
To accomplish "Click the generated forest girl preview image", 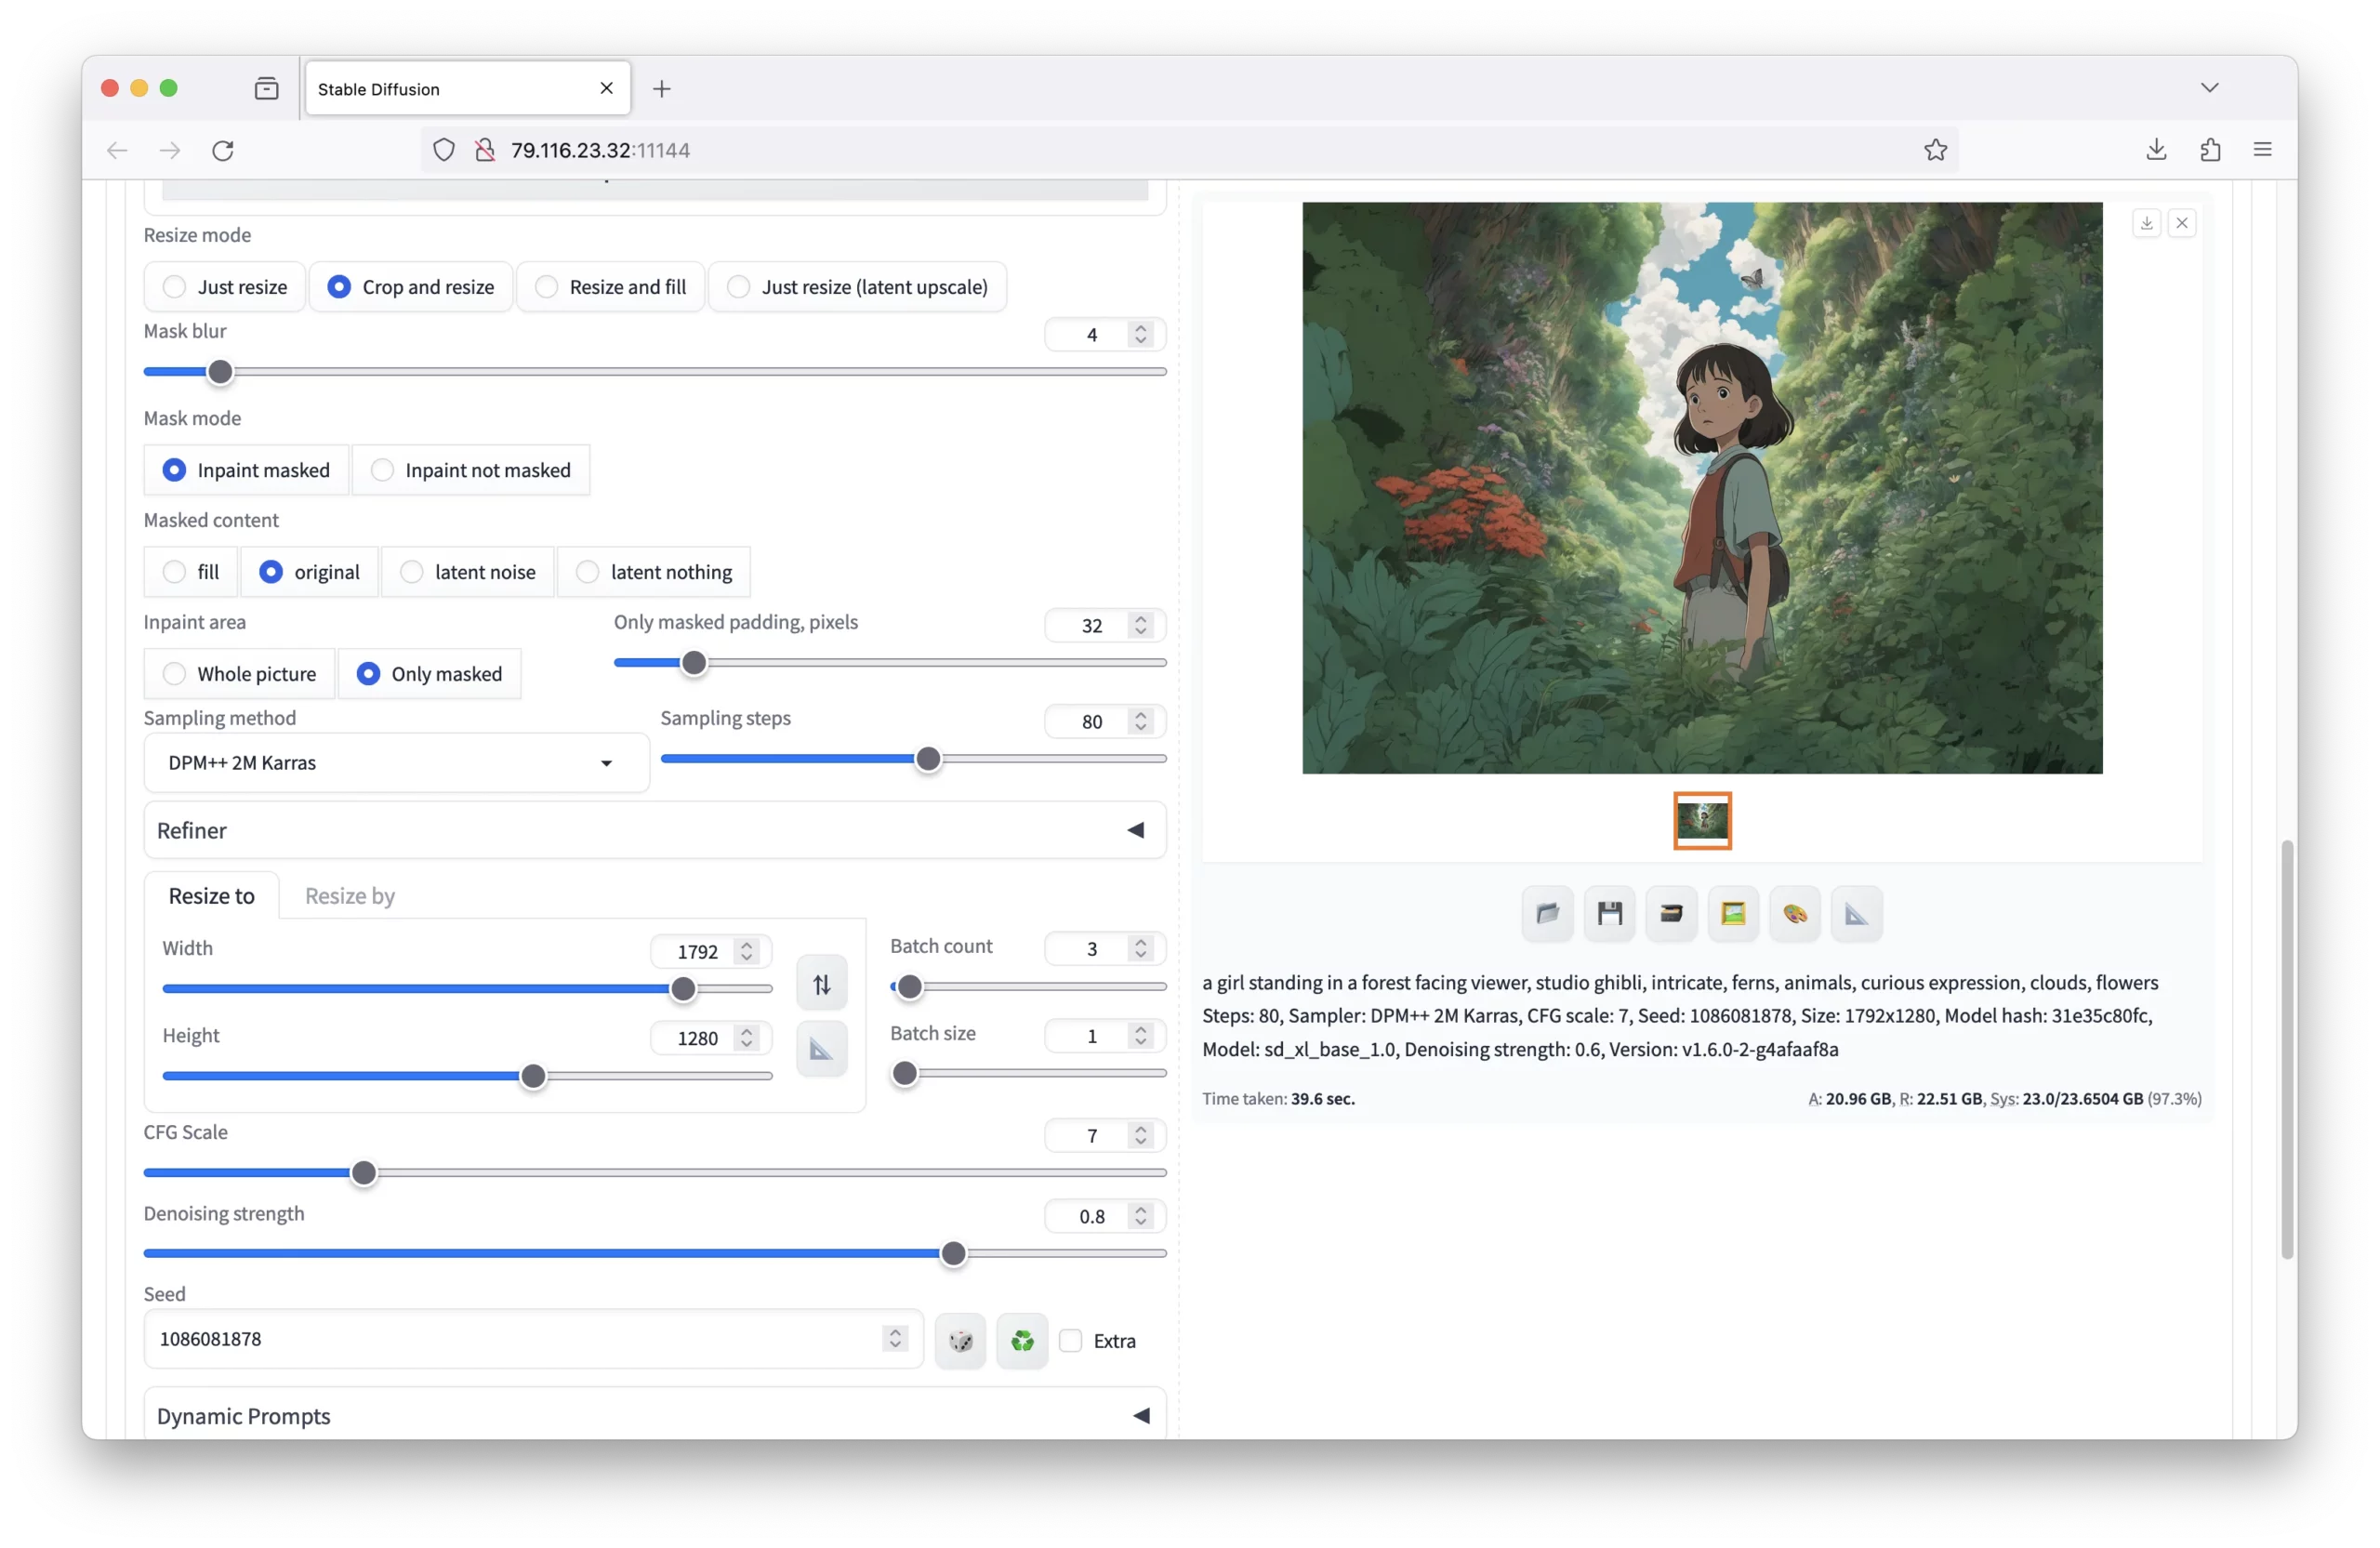I will point(1702,488).
